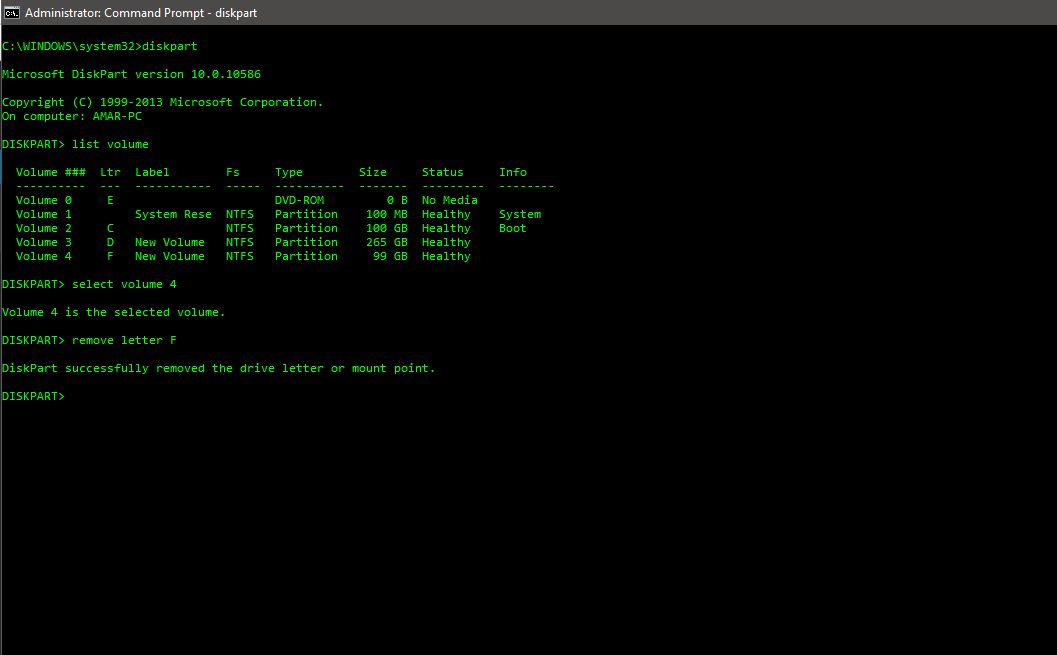Screen dimensions: 1057x655
Task: Click the Administrator: Command Prompt title text
Action: pos(142,12)
